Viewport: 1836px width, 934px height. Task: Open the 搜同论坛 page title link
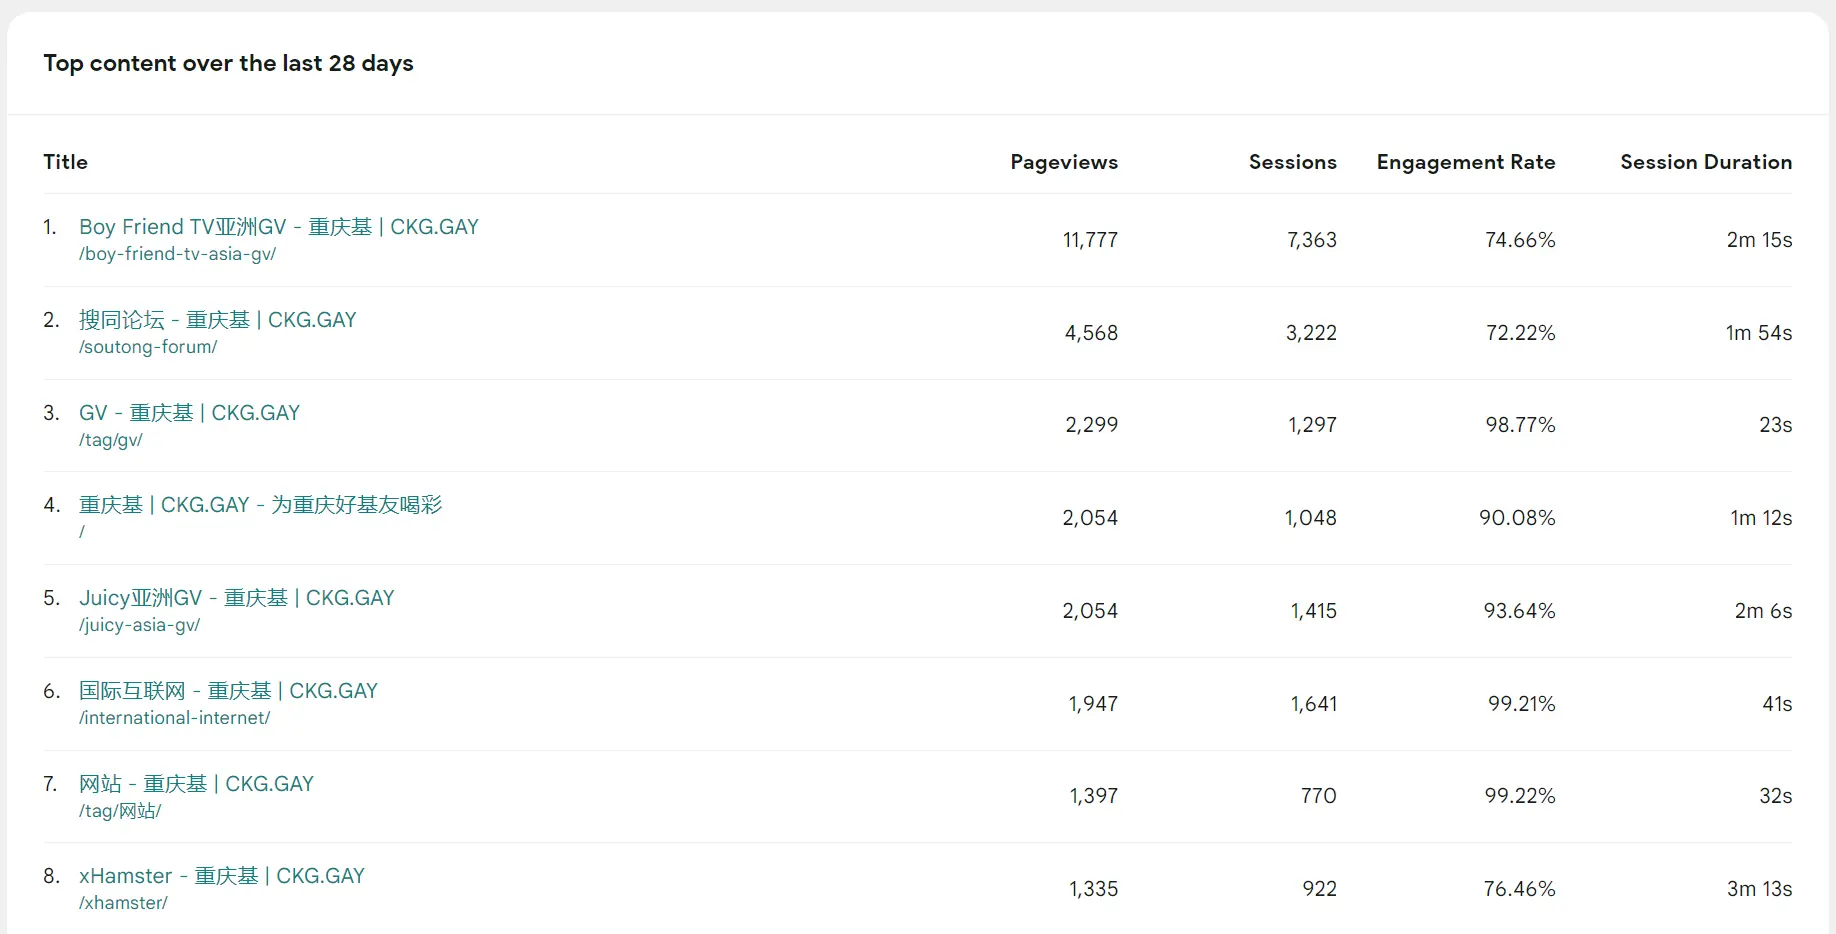(x=217, y=320)
